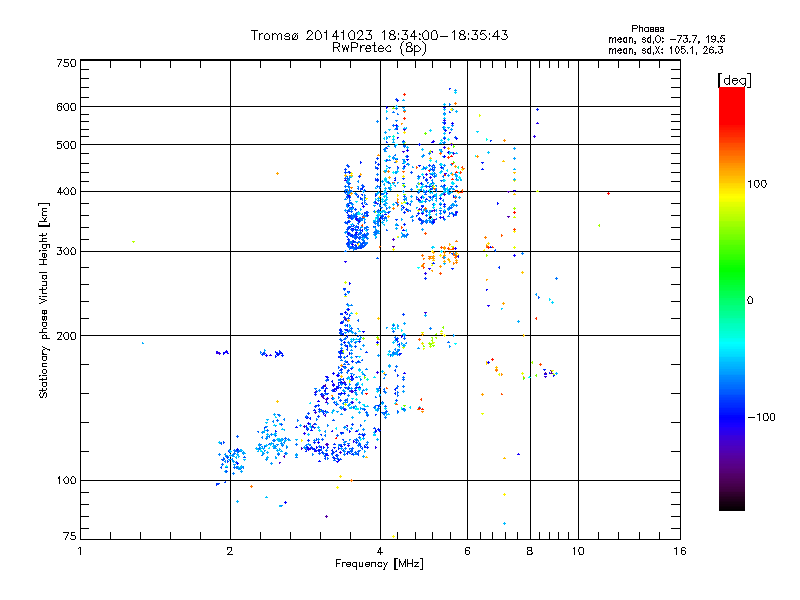The width and height of the screenshot is (800, 600).
Task: Click the '200' y-axis tick label
Action: 66,336
